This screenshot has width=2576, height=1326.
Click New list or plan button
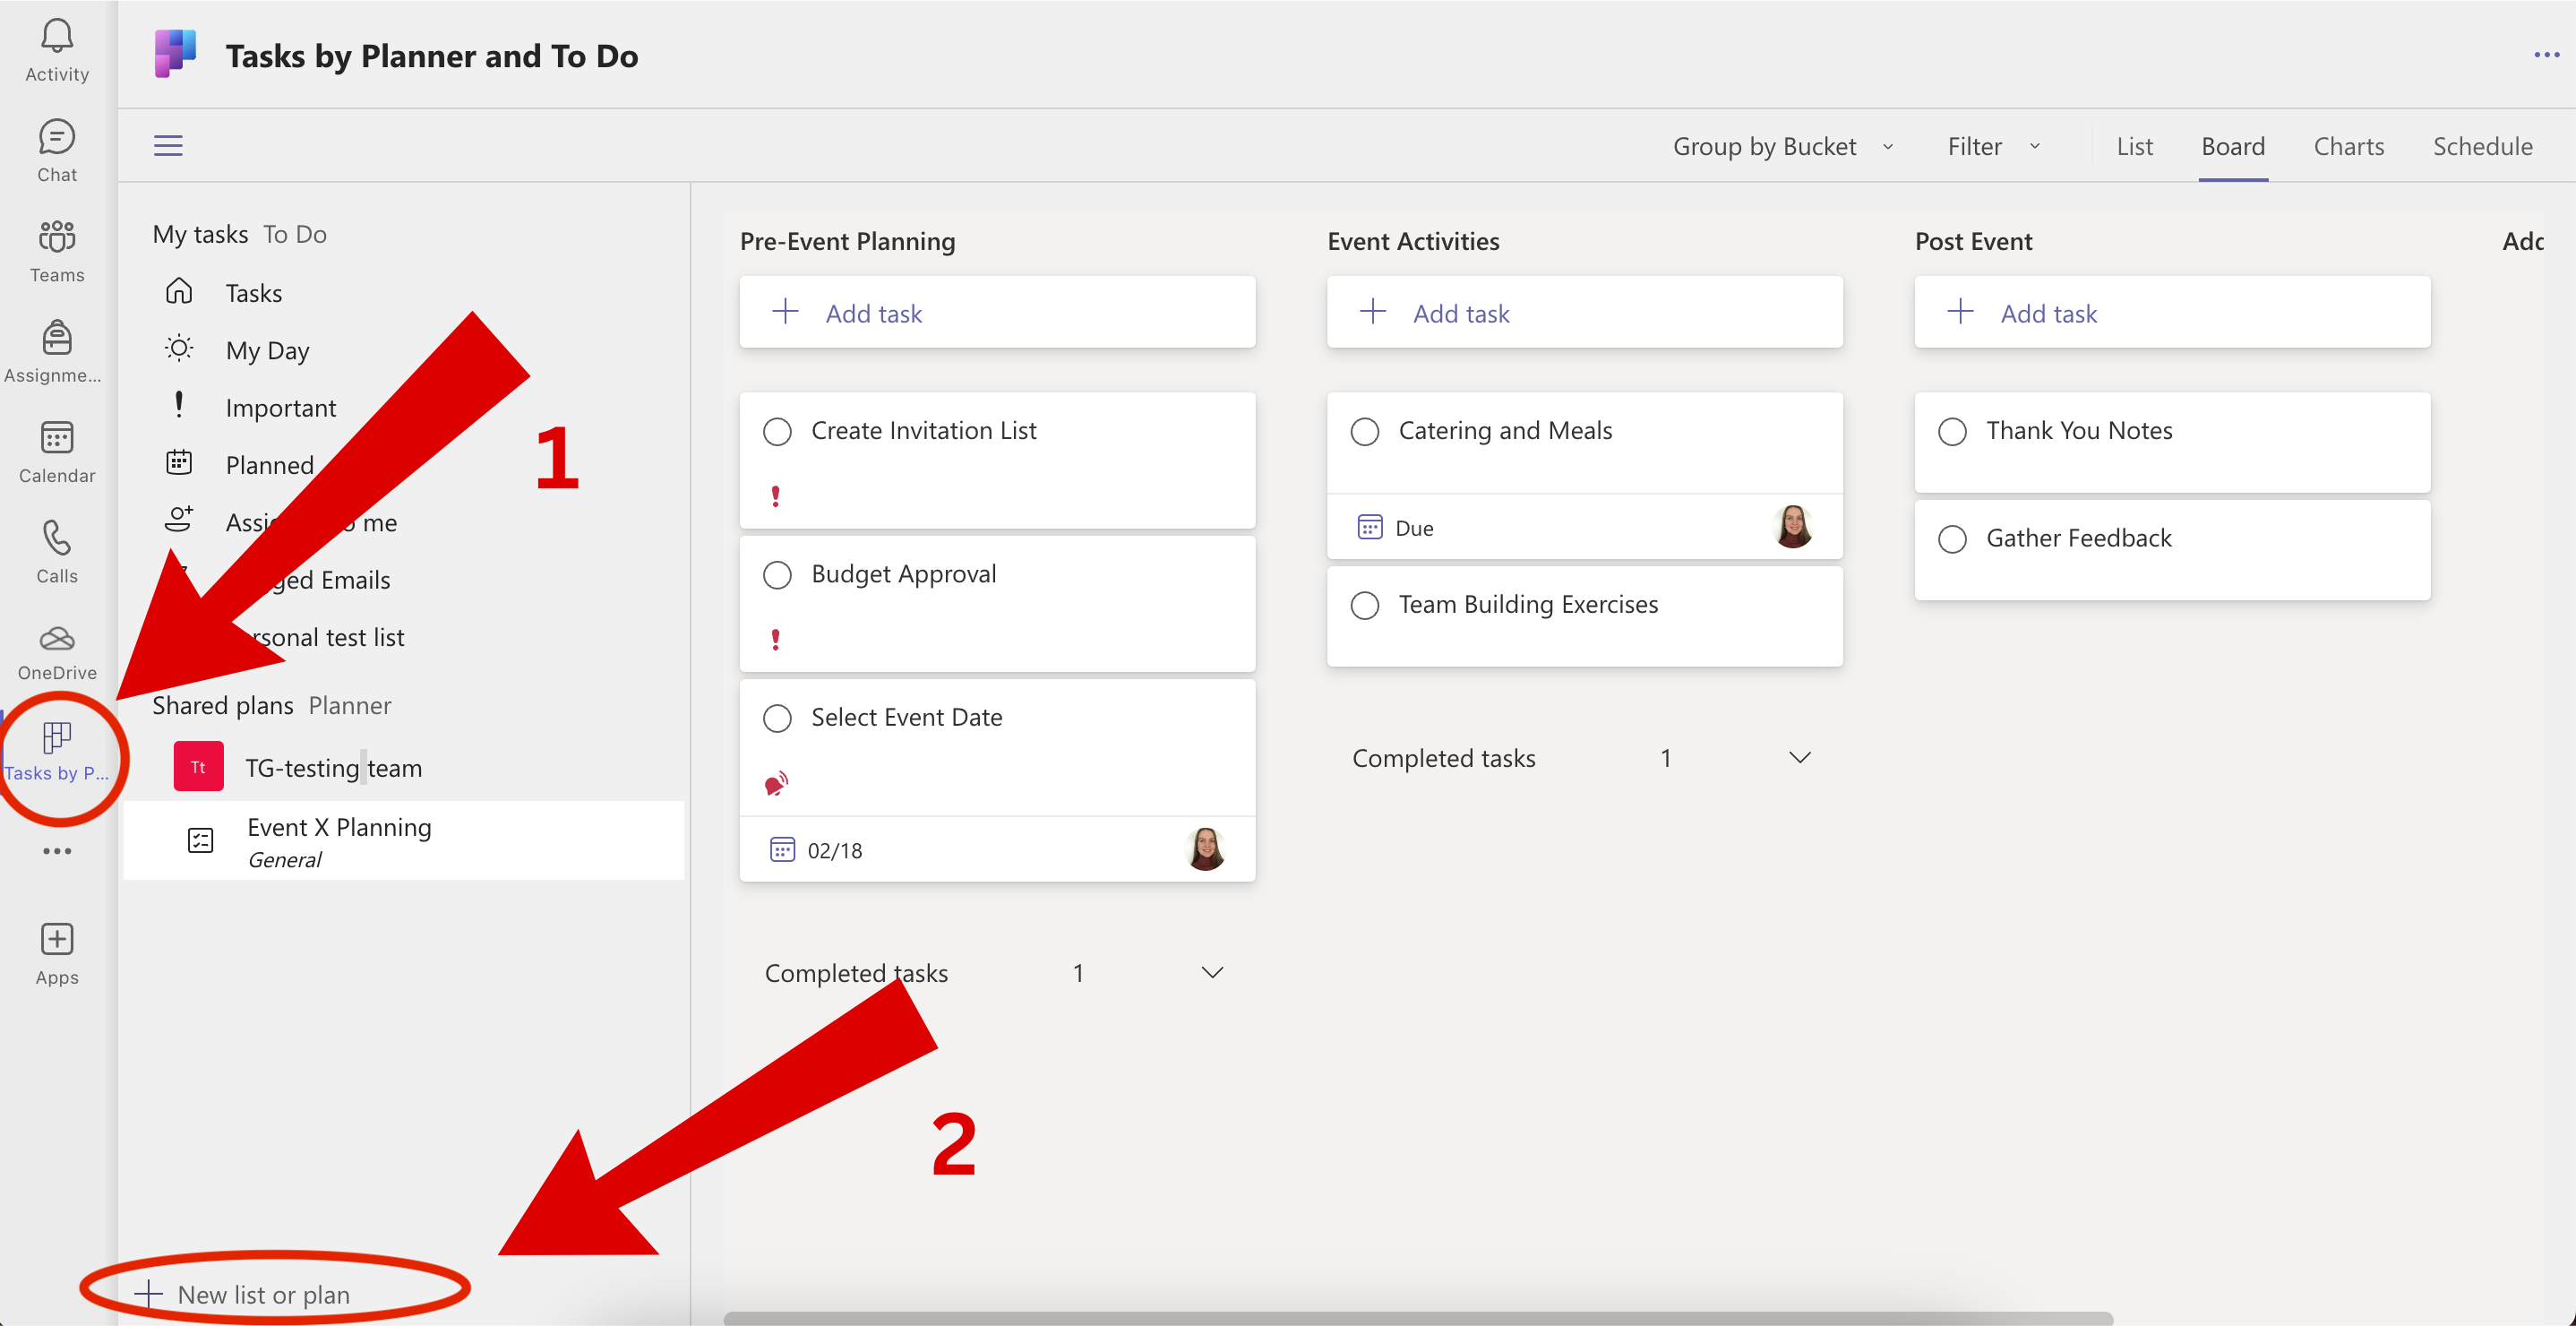click(x=262, y=1294)
